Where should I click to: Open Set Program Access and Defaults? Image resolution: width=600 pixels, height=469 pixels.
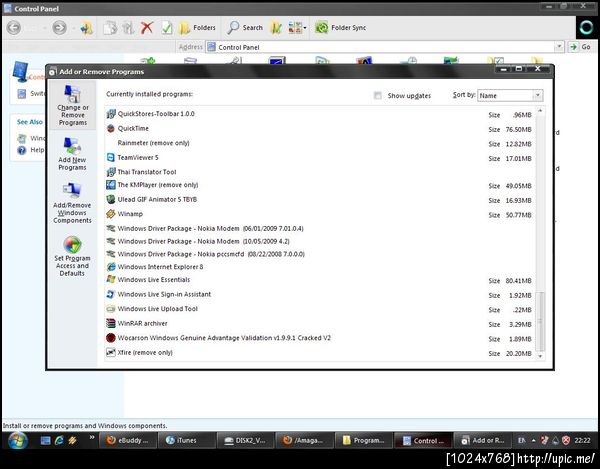click(72, 256)
